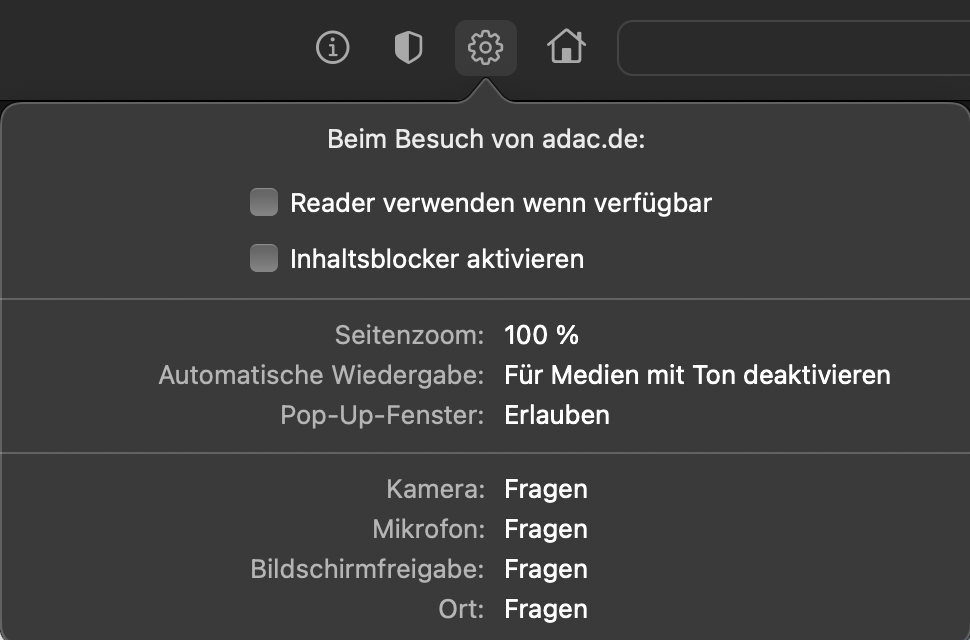Change the Ort permission setting
Viewport: 970px width, 640px height.
(546, 609)
